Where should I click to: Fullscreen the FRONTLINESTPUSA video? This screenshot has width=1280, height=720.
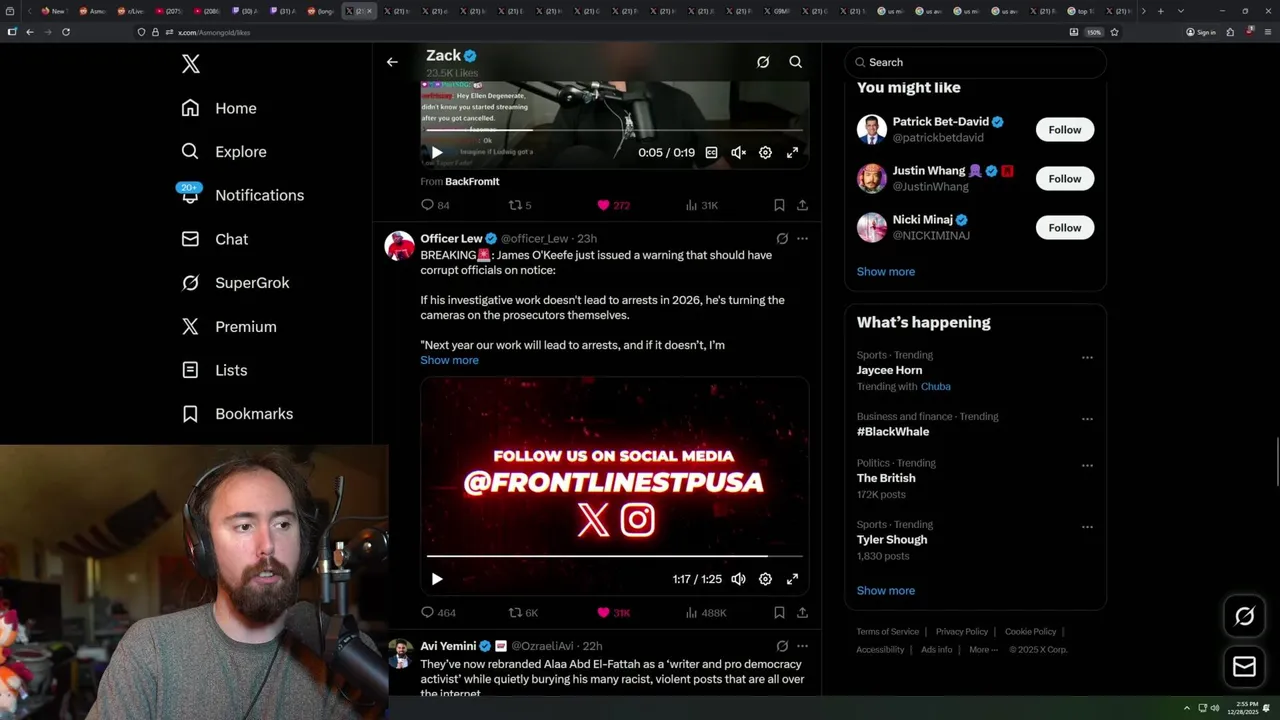(x=792, y=579)
